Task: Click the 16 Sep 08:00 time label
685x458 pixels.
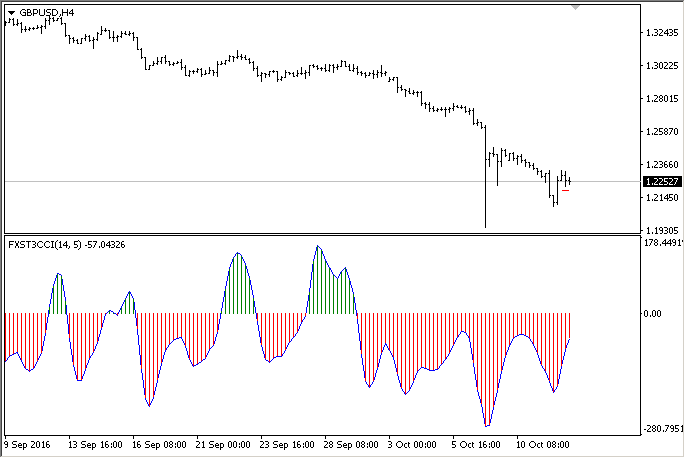Action: pos(159,445)
